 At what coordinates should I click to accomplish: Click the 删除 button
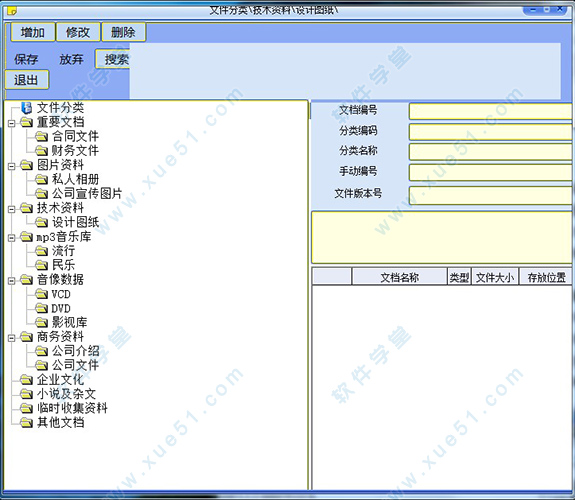pos(123,32)
